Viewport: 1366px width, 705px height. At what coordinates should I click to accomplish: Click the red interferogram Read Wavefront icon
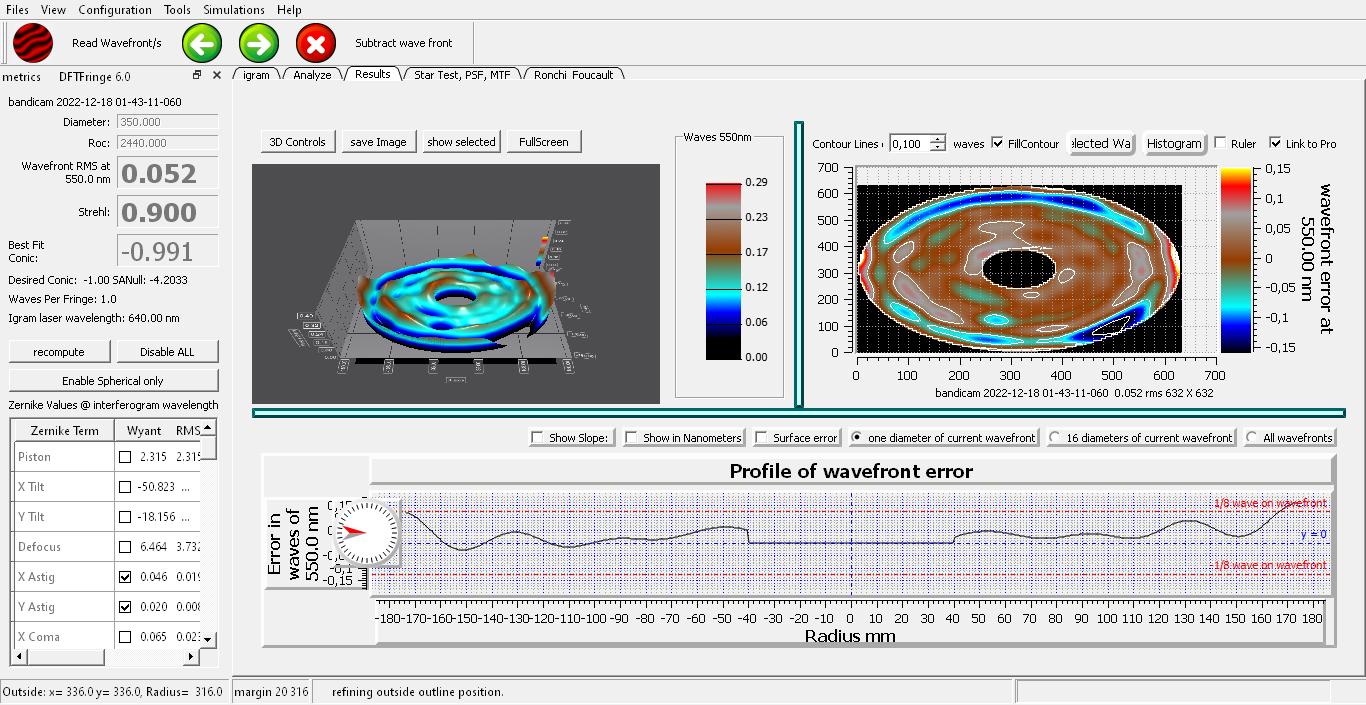tap(33, 43)
